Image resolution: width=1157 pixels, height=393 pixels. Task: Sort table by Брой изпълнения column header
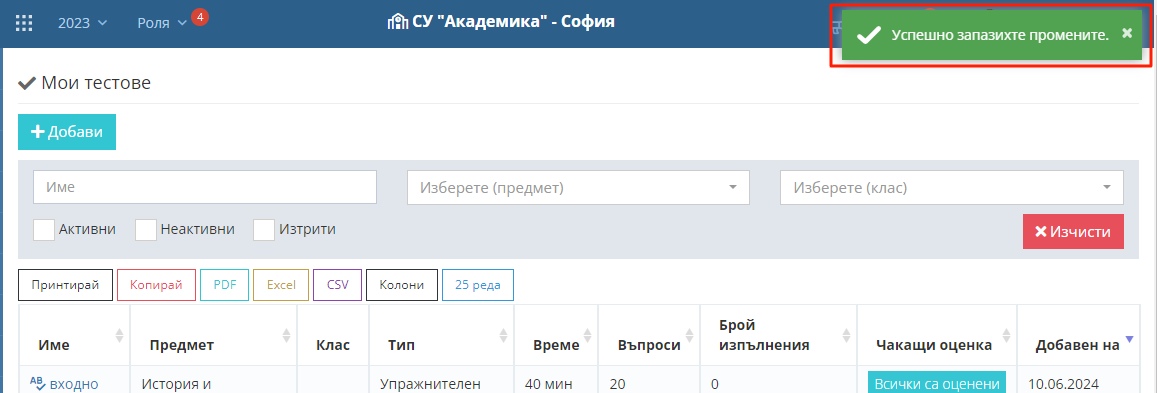coord(778,335)
